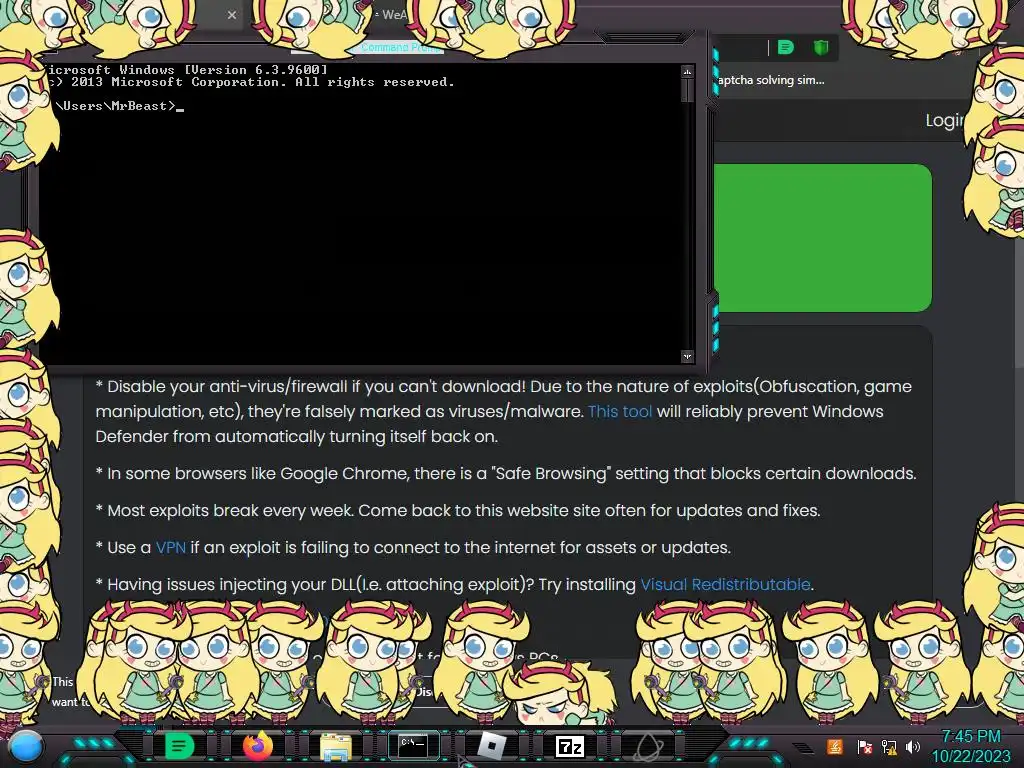Click the green extension icon in the browser toolbar
This screenshot has width=1024, height=768.
click(x=786, y=47)
